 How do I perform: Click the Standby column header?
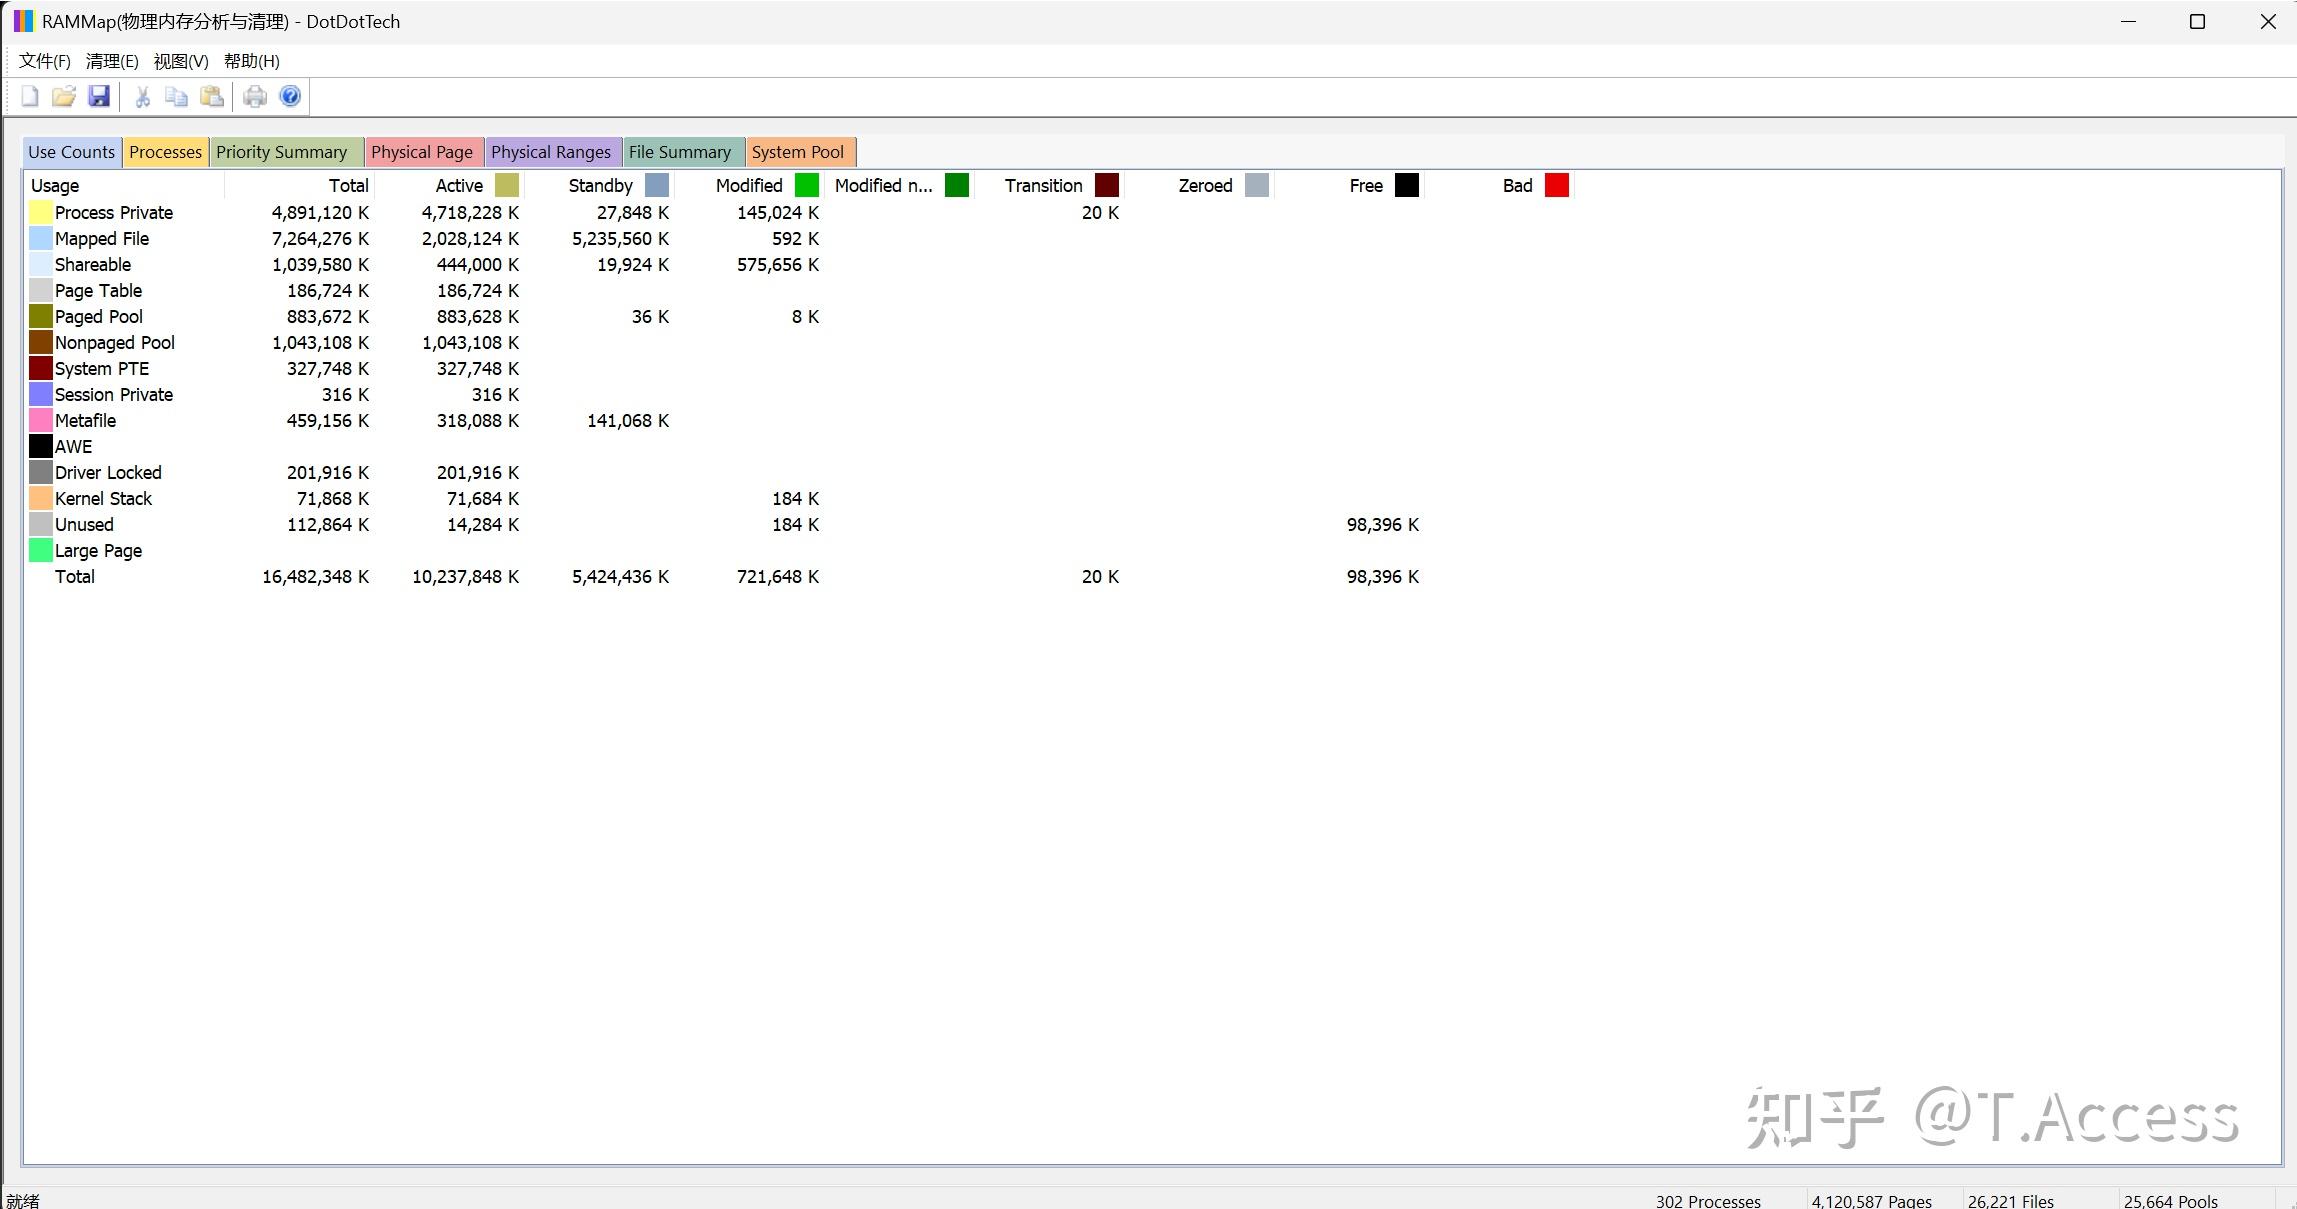[600, 185]
